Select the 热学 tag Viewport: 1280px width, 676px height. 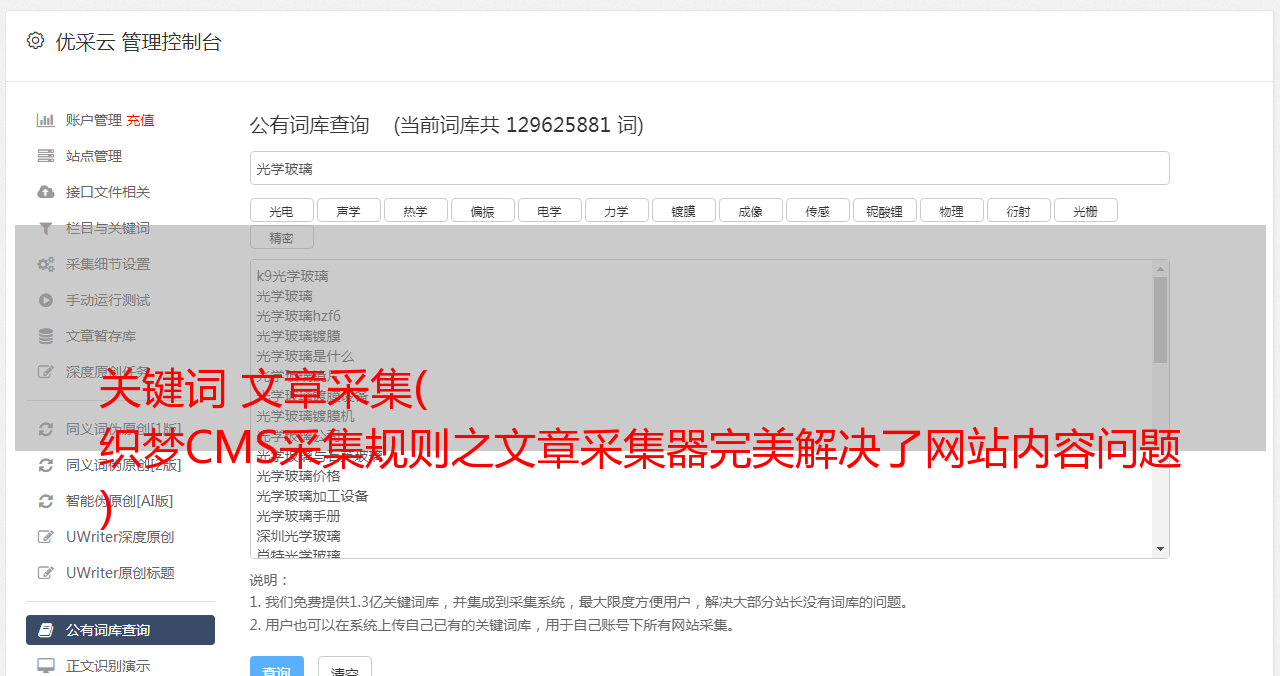click(x=415, y=210)
